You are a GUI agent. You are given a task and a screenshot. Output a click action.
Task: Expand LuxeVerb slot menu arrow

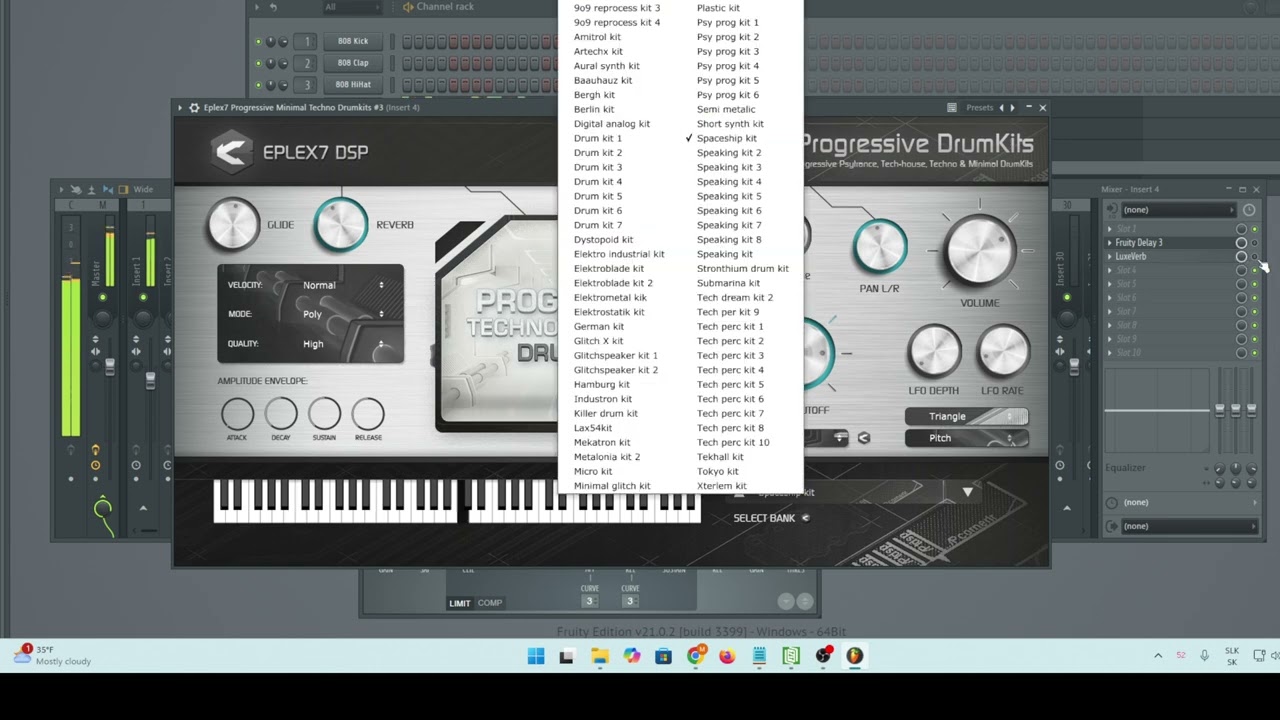click(x=1109, y=257)
